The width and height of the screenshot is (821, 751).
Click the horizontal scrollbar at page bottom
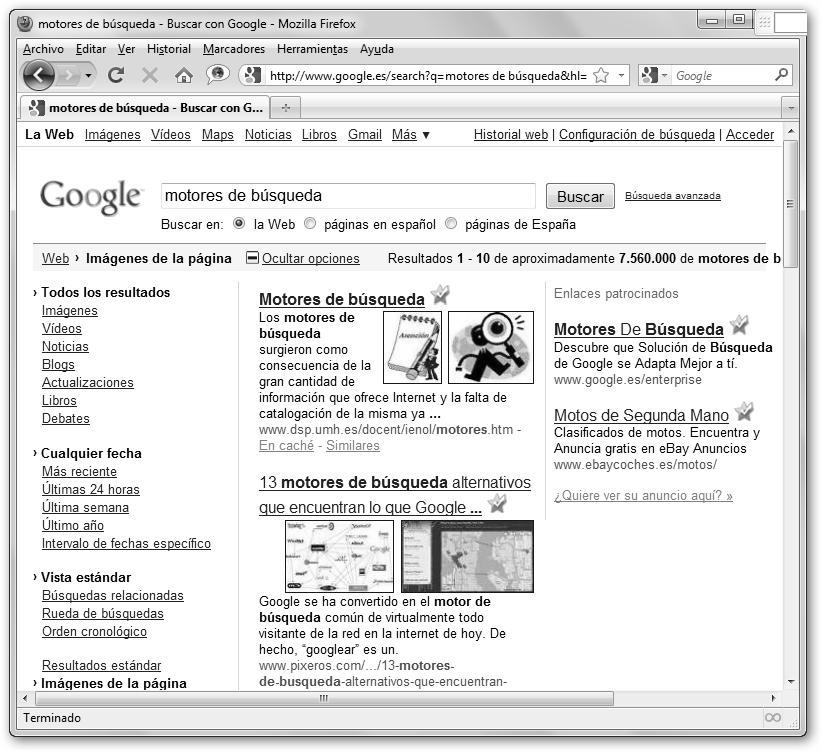[320, 698]
